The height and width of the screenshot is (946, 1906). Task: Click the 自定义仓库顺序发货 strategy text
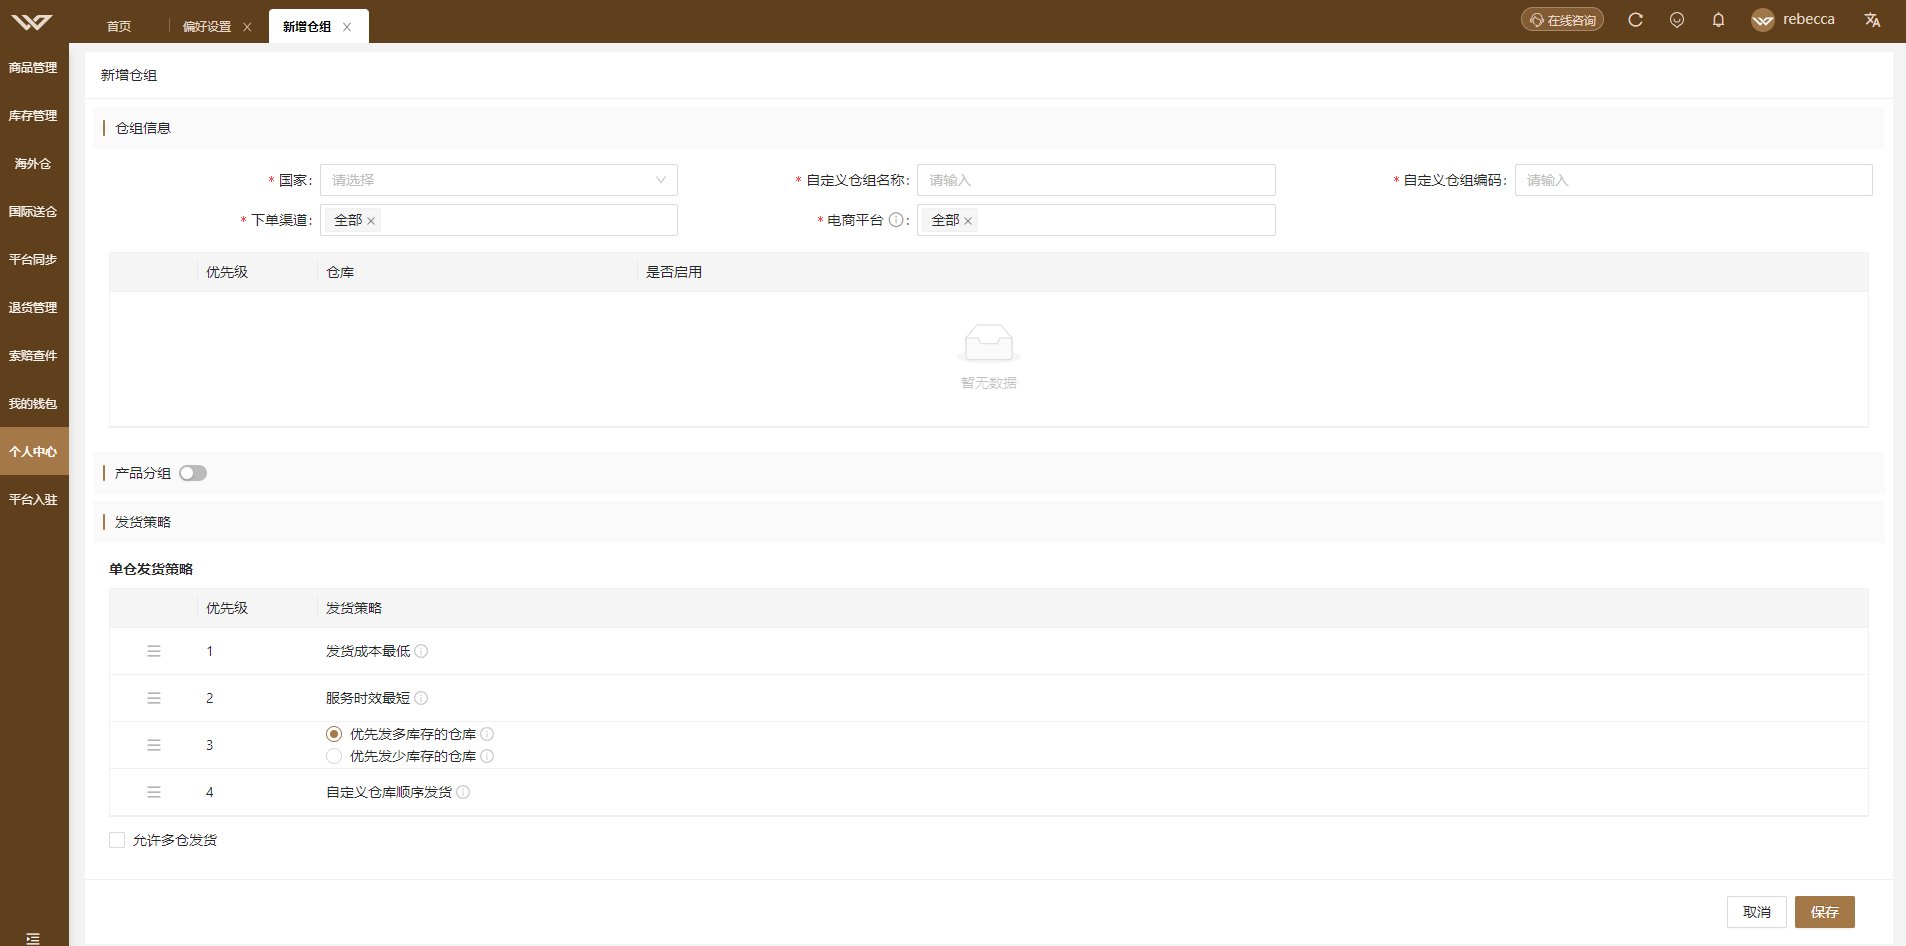coord(389,792)
